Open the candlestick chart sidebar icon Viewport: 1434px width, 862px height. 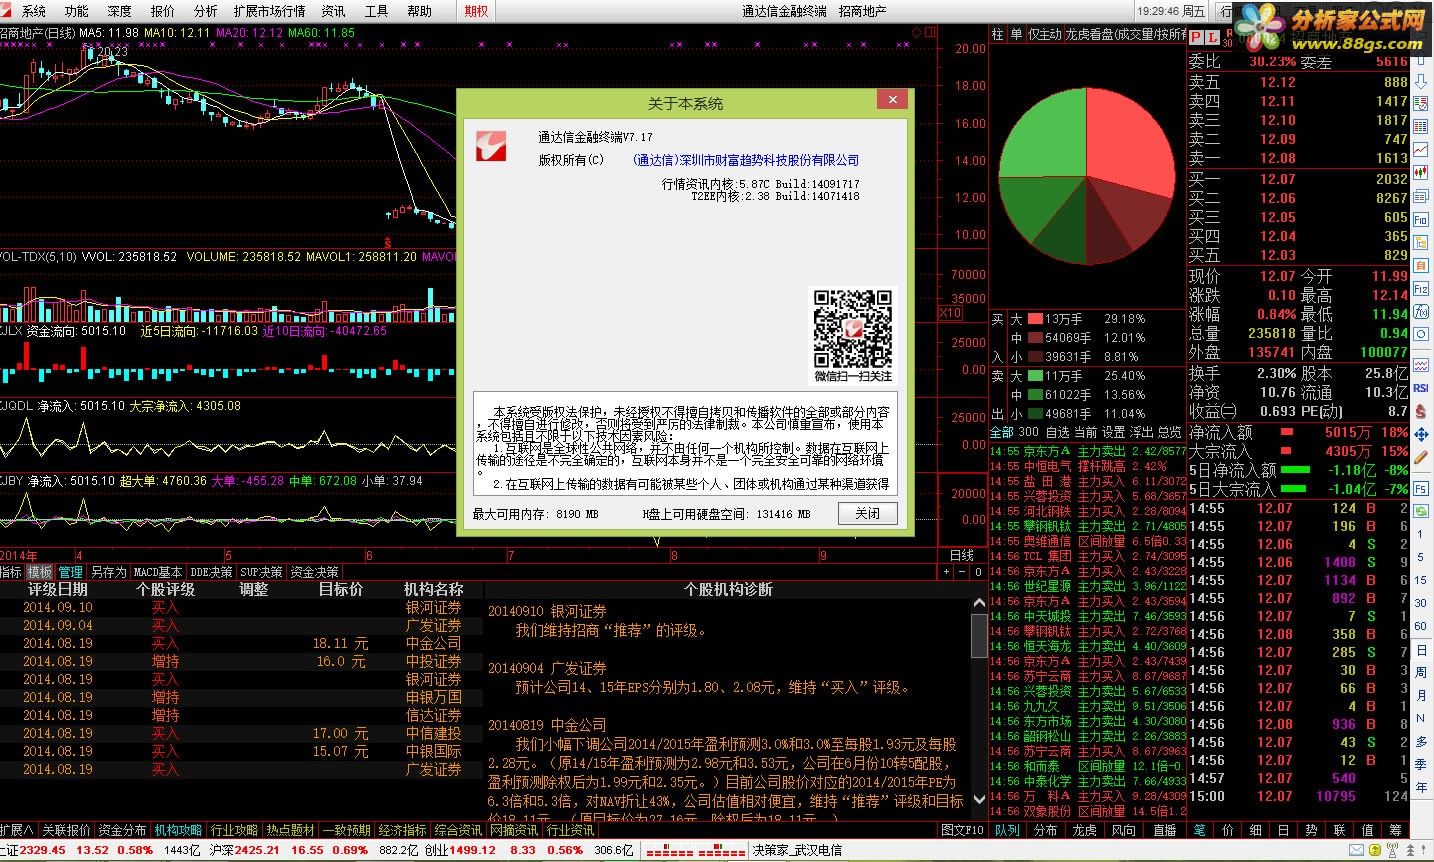pyautogui.click(x=1421, y=172)
